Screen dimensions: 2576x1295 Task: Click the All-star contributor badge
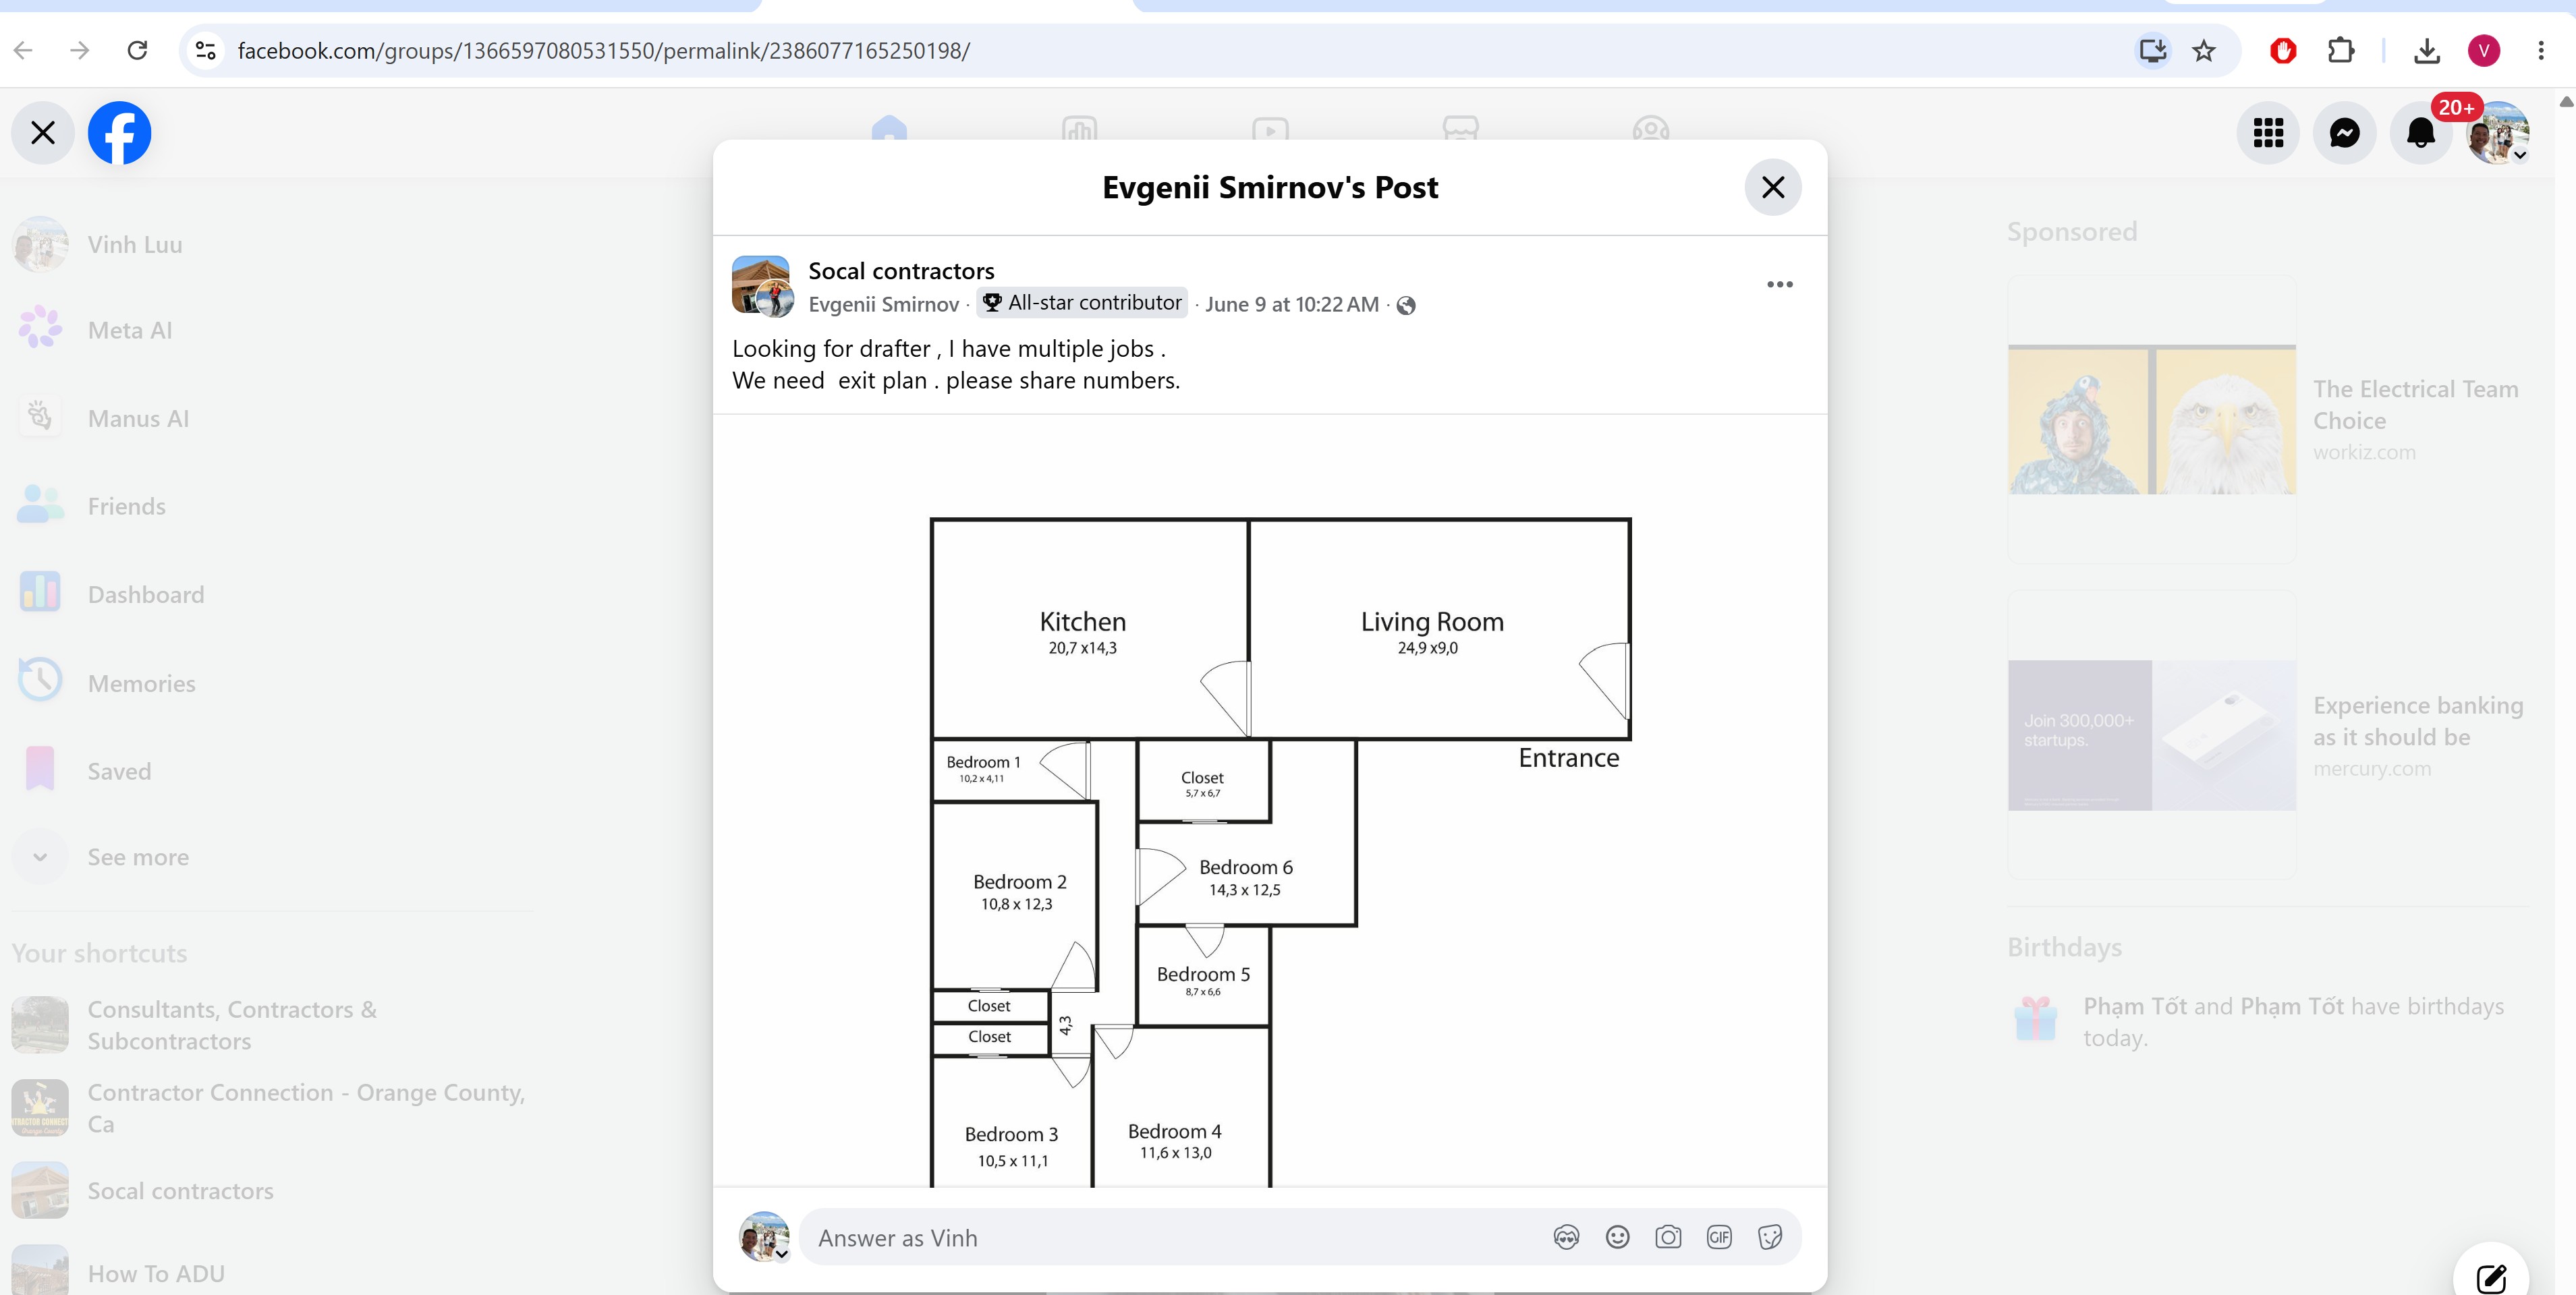[x=1083, y=303]
